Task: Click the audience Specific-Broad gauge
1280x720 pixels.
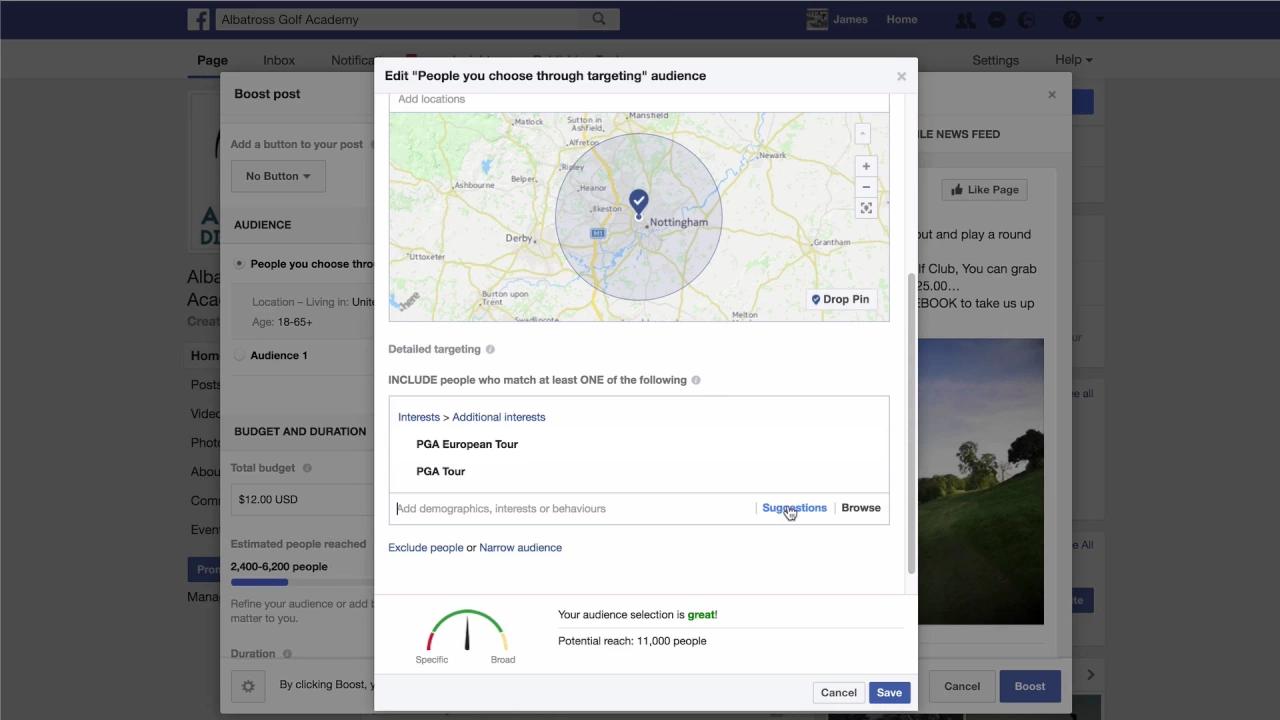Action: (467, 631)
